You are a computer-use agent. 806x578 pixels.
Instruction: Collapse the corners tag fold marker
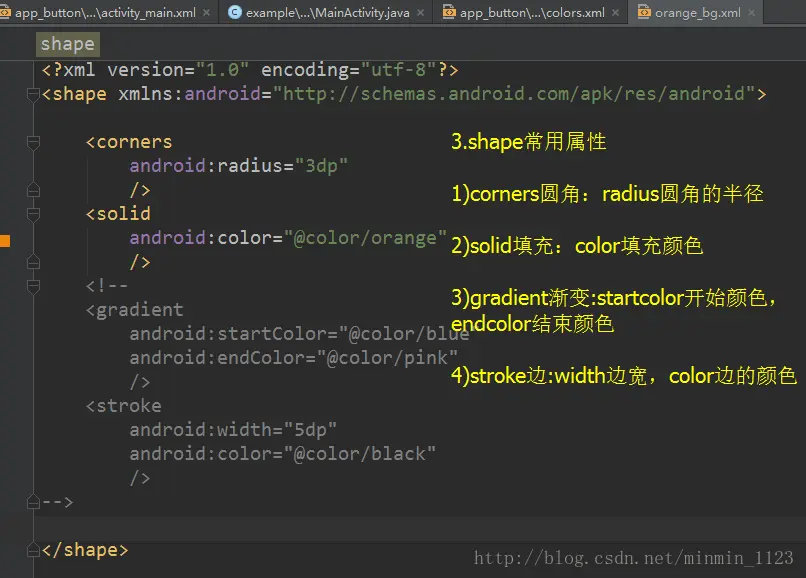33,142
